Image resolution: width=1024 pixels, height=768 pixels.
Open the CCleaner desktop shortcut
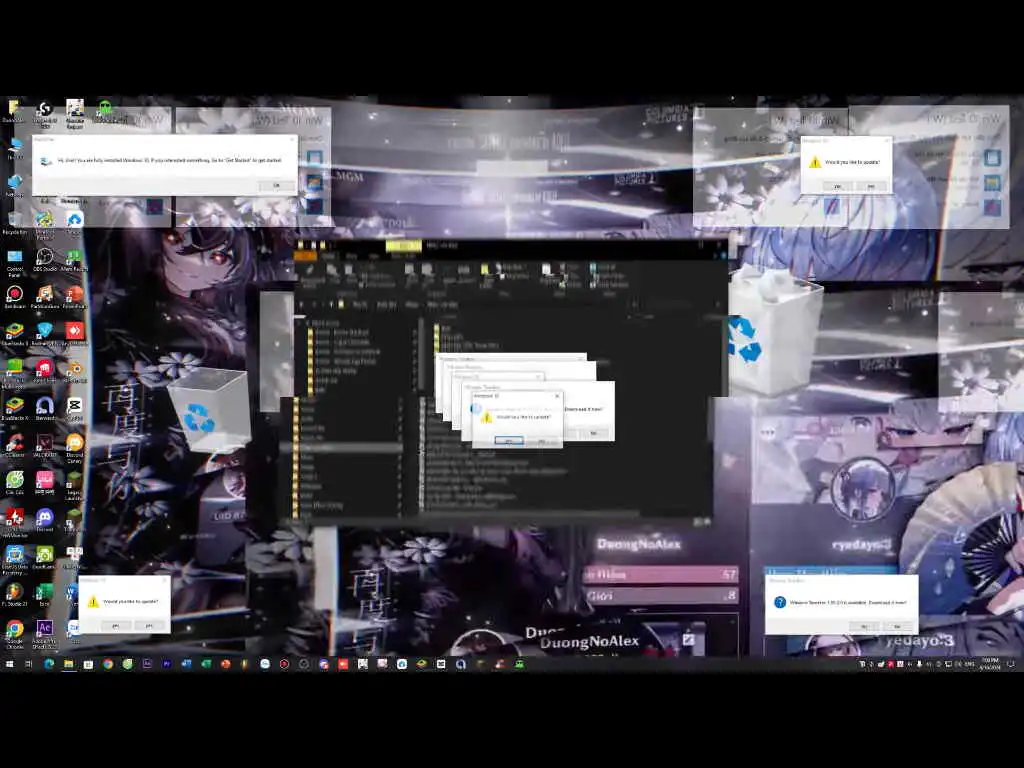14,443
